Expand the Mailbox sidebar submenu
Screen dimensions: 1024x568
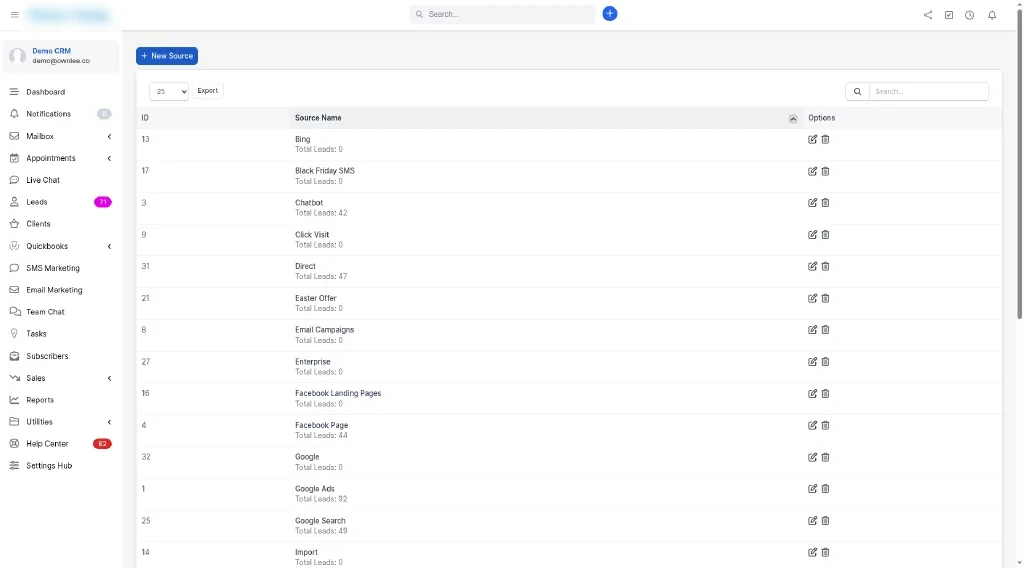109,136
